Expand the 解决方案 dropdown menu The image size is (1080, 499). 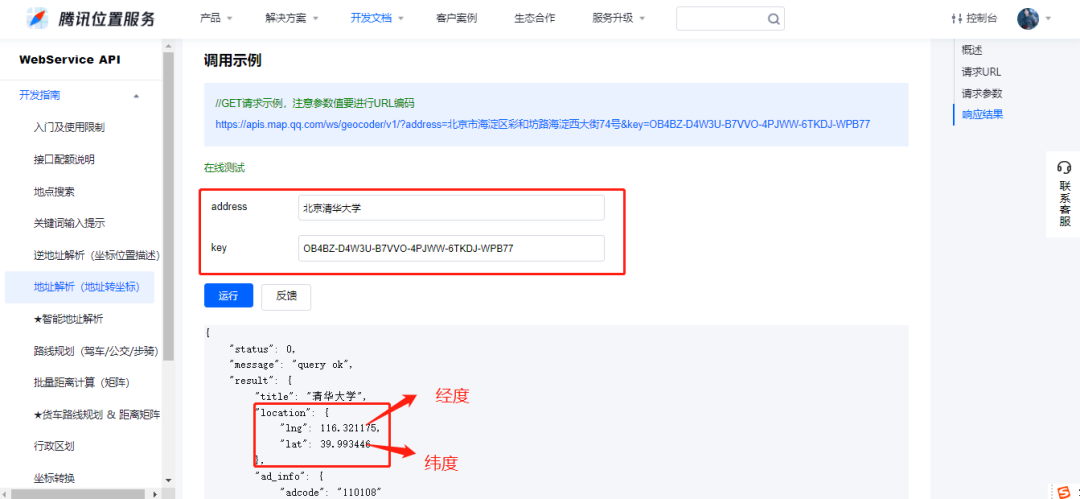pyautogui.click(x=291, y=18)
